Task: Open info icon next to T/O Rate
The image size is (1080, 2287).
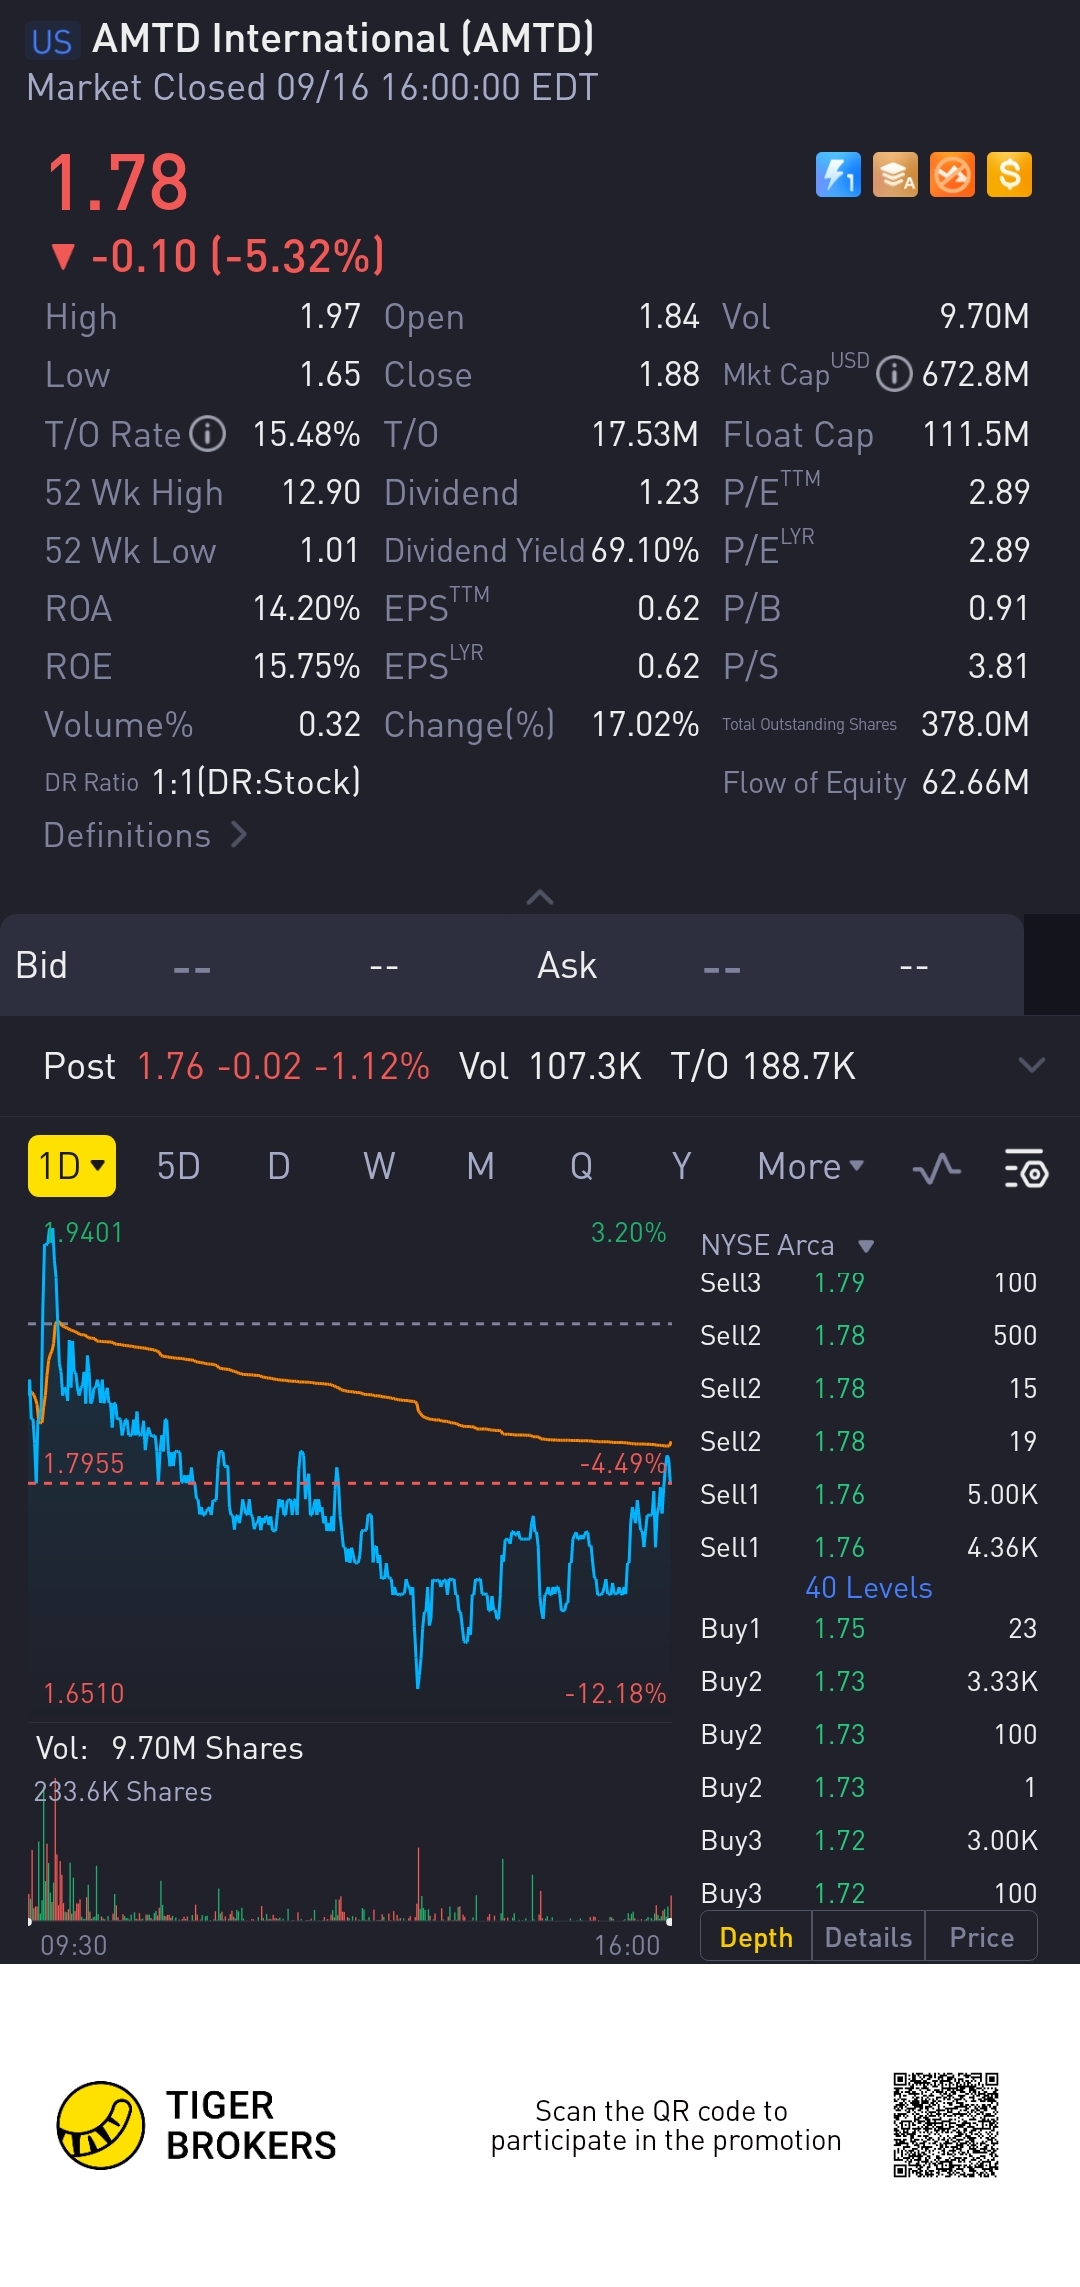Action: coord(208,434)
